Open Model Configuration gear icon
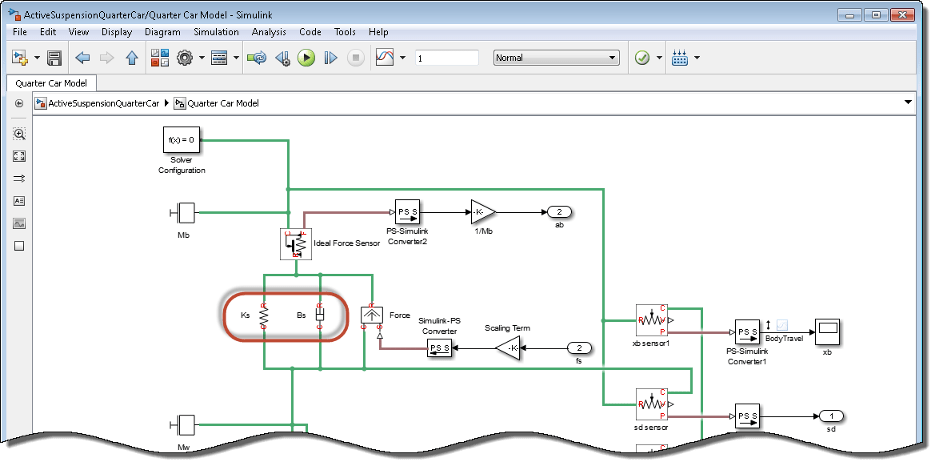 (185, 58)
